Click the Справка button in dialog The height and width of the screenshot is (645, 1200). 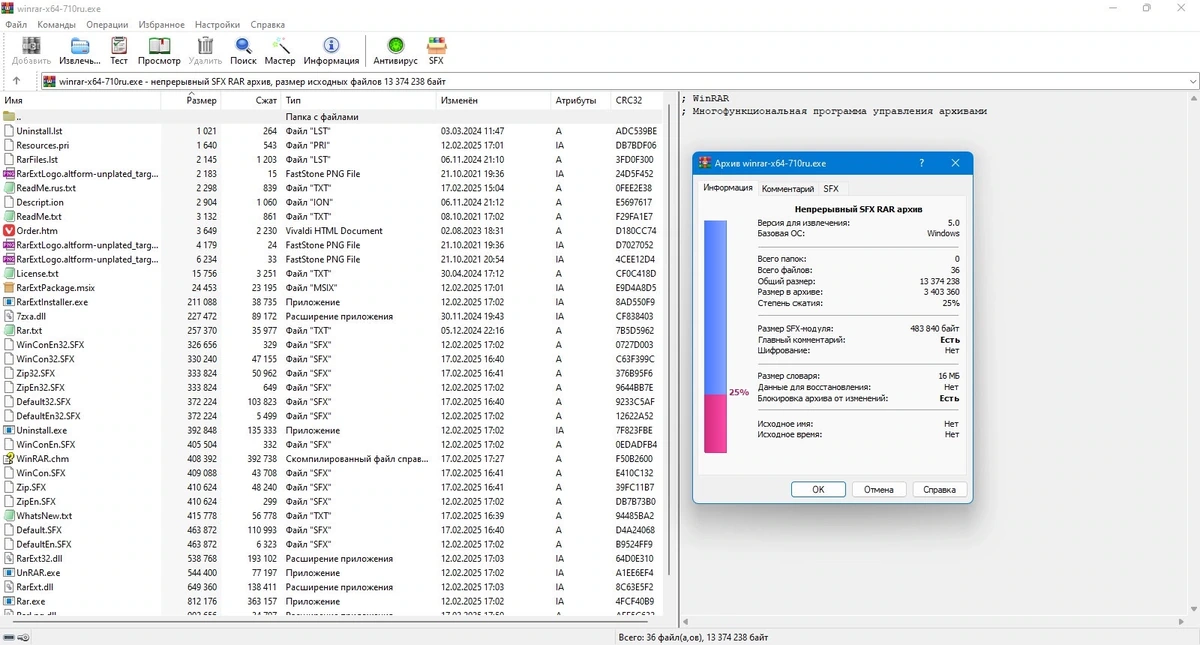(x=940, y=490)
